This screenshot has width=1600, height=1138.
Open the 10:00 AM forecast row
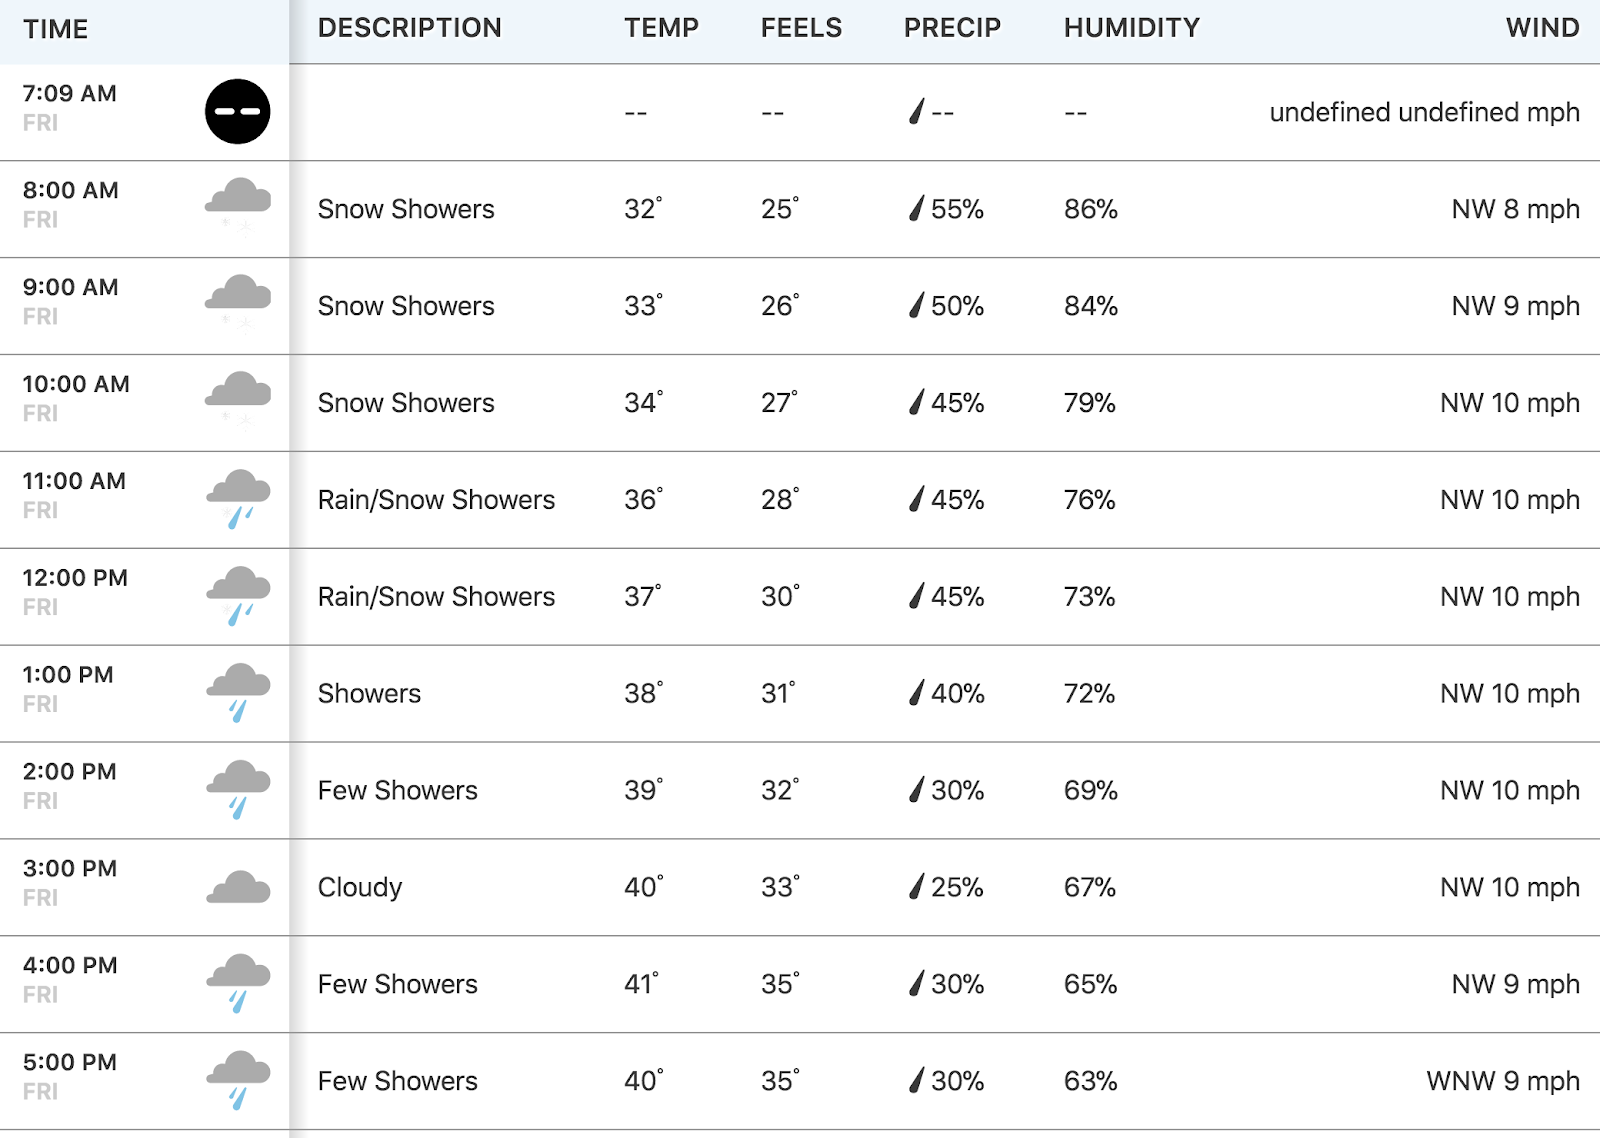(x=800, y=403)
